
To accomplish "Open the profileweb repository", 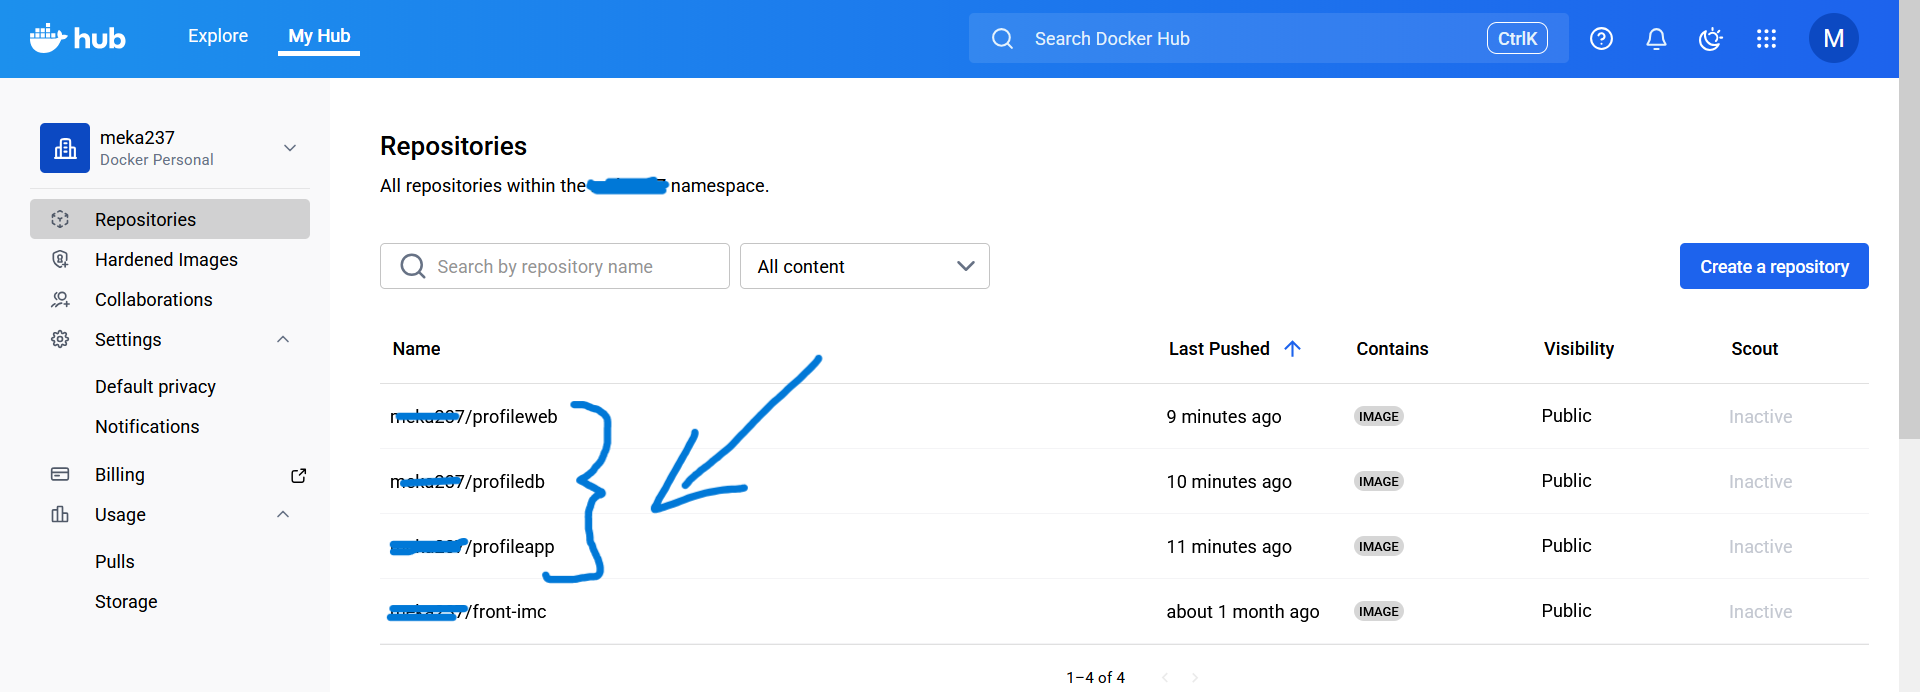I will (474, 417).
